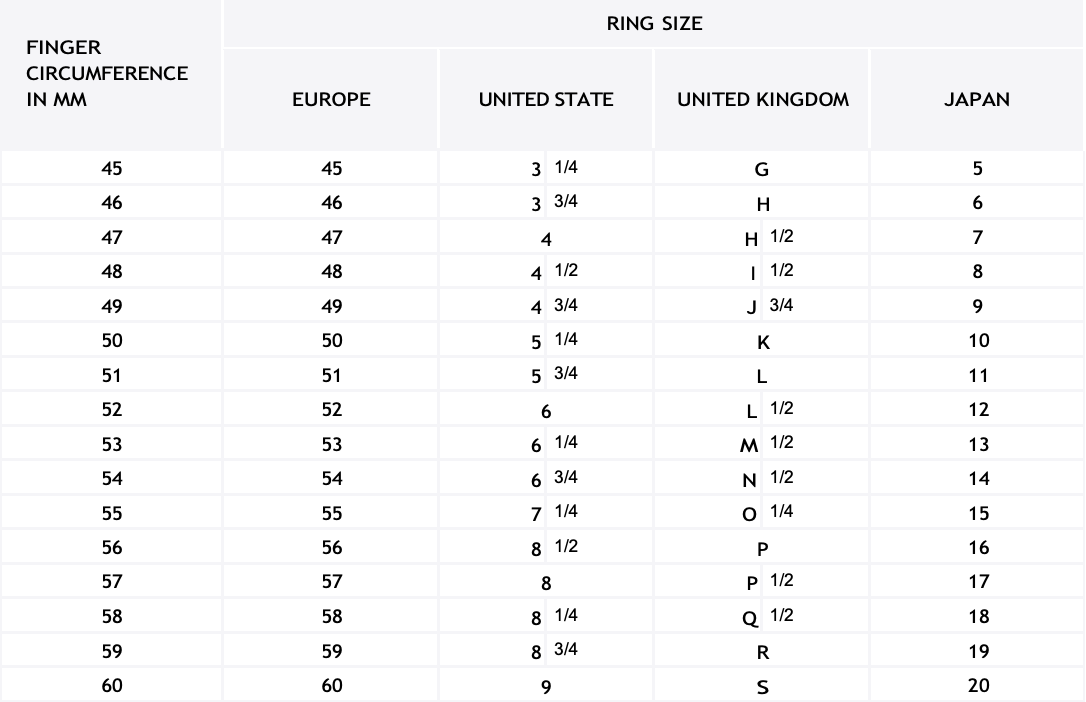Click United Kingdom size G cell
Viewport: 1086px width, 702px height.
click(x=762, y=169)
